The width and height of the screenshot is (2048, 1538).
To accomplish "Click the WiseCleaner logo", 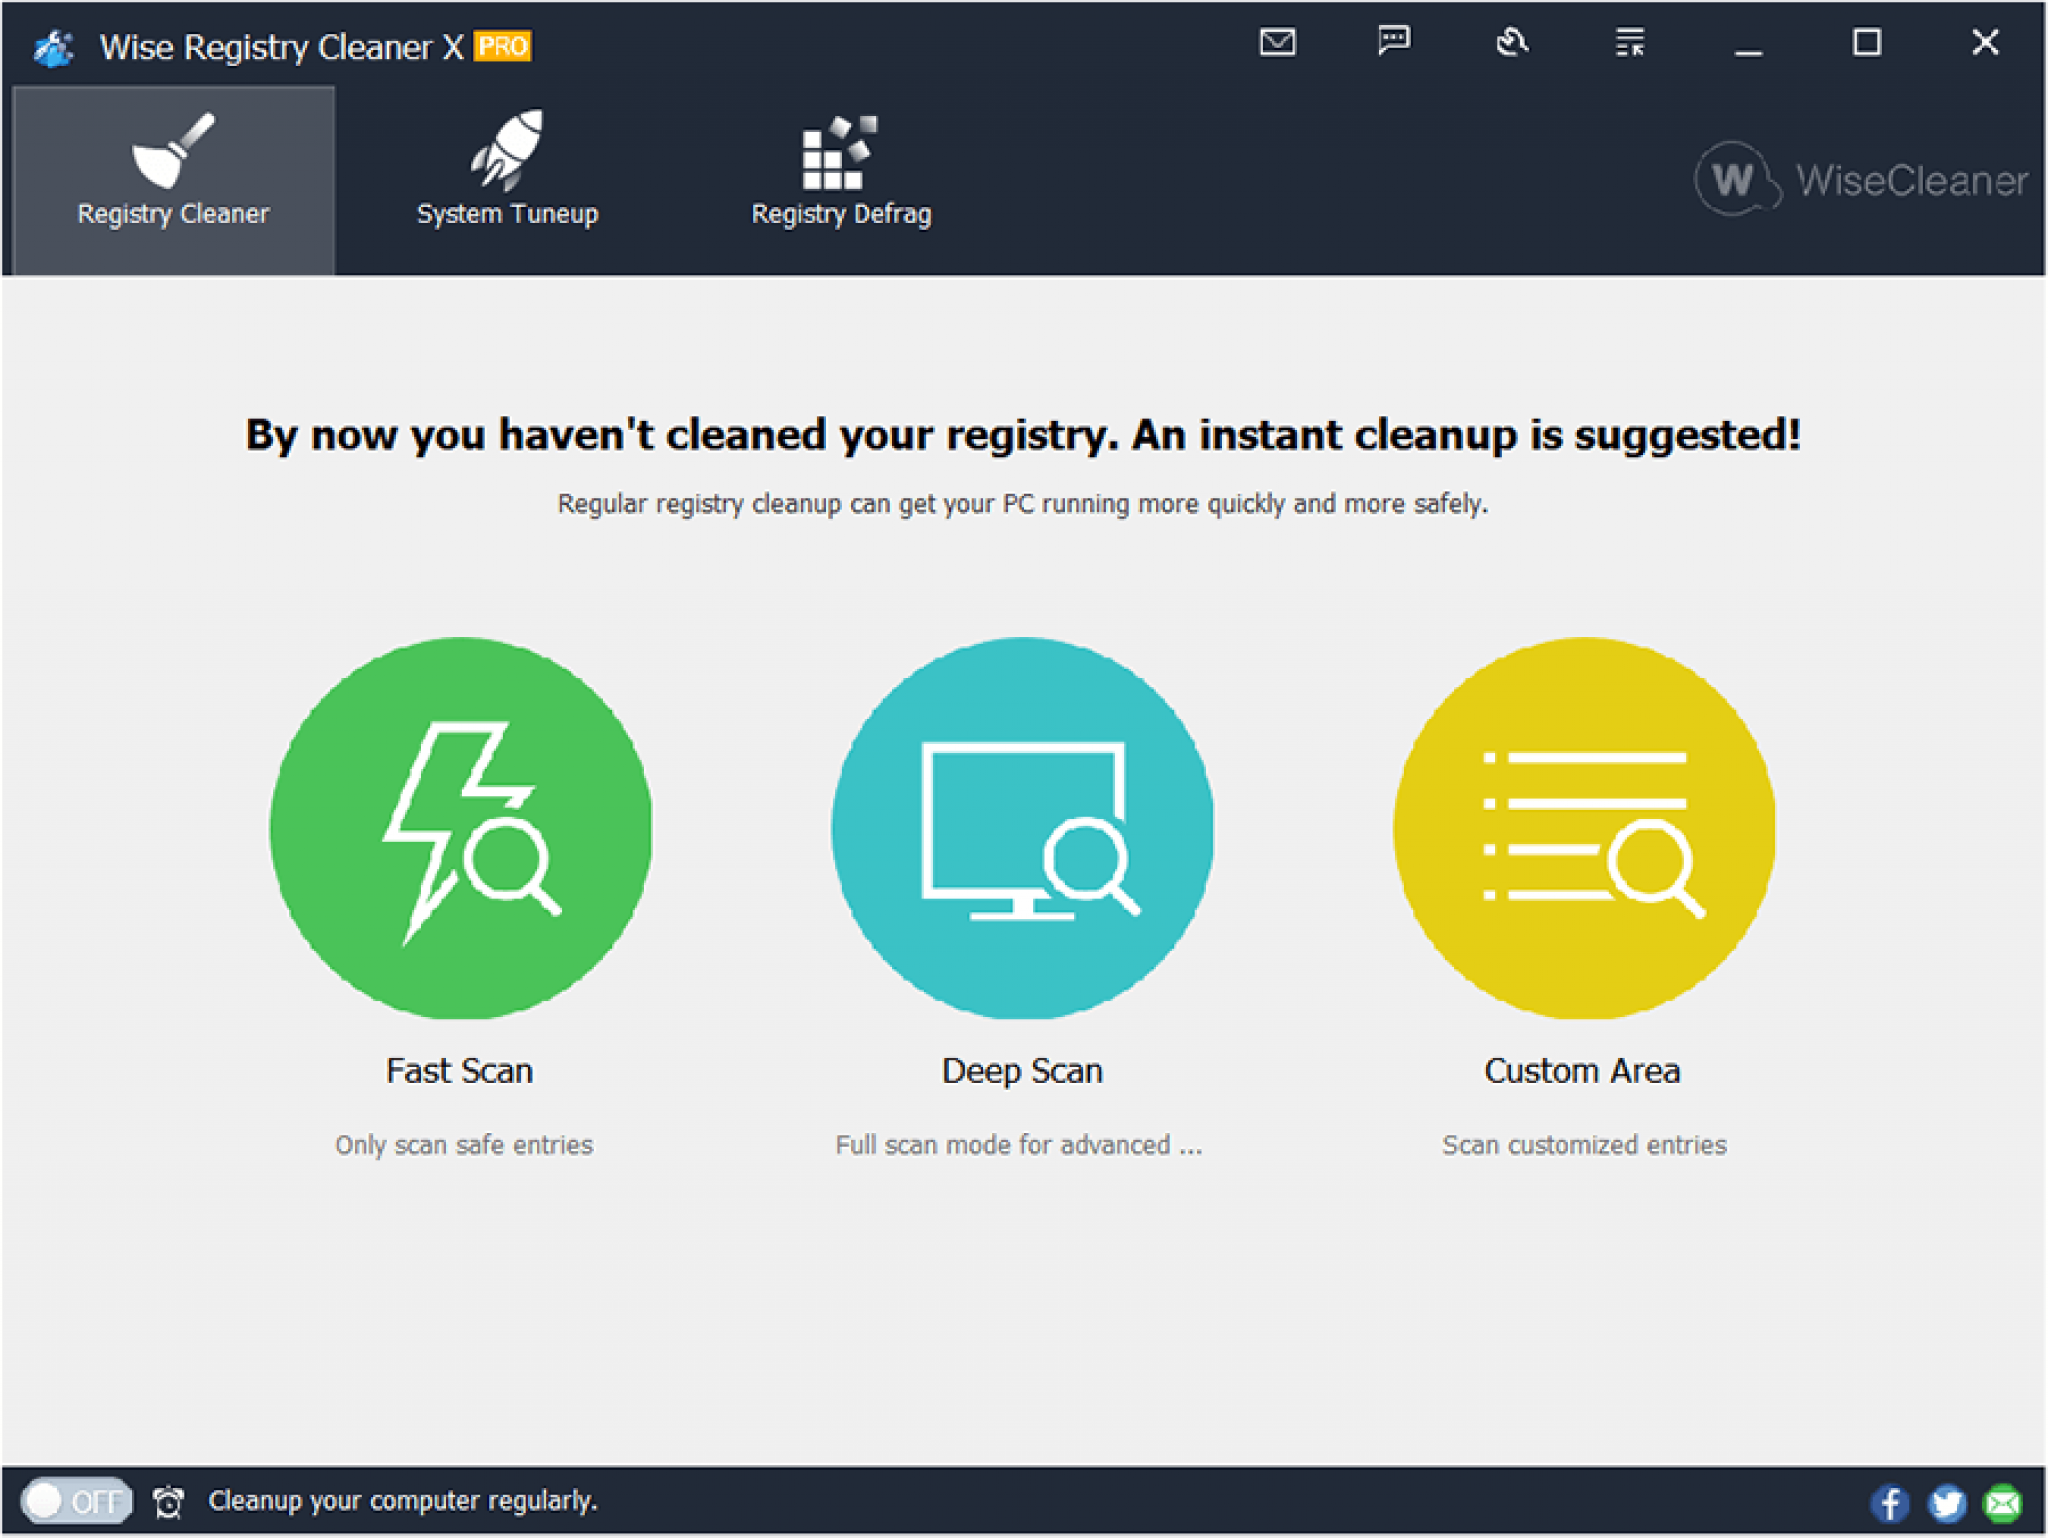I will 1861,180.
